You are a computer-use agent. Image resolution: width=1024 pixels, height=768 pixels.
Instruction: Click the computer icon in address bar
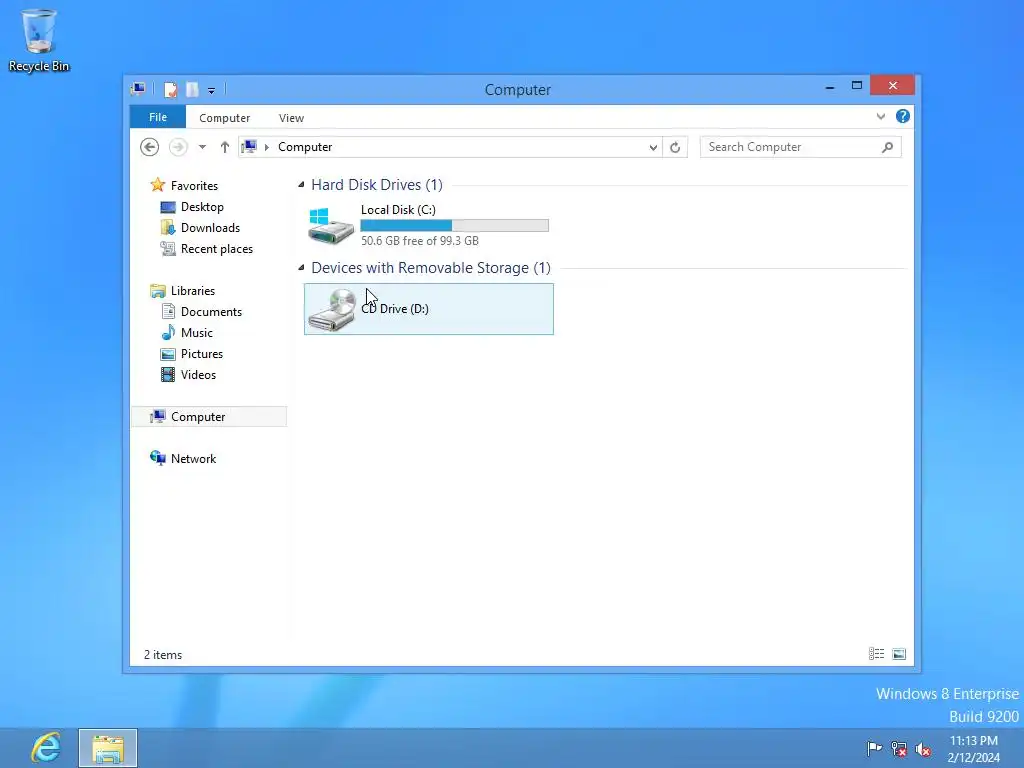pos(249,146)
